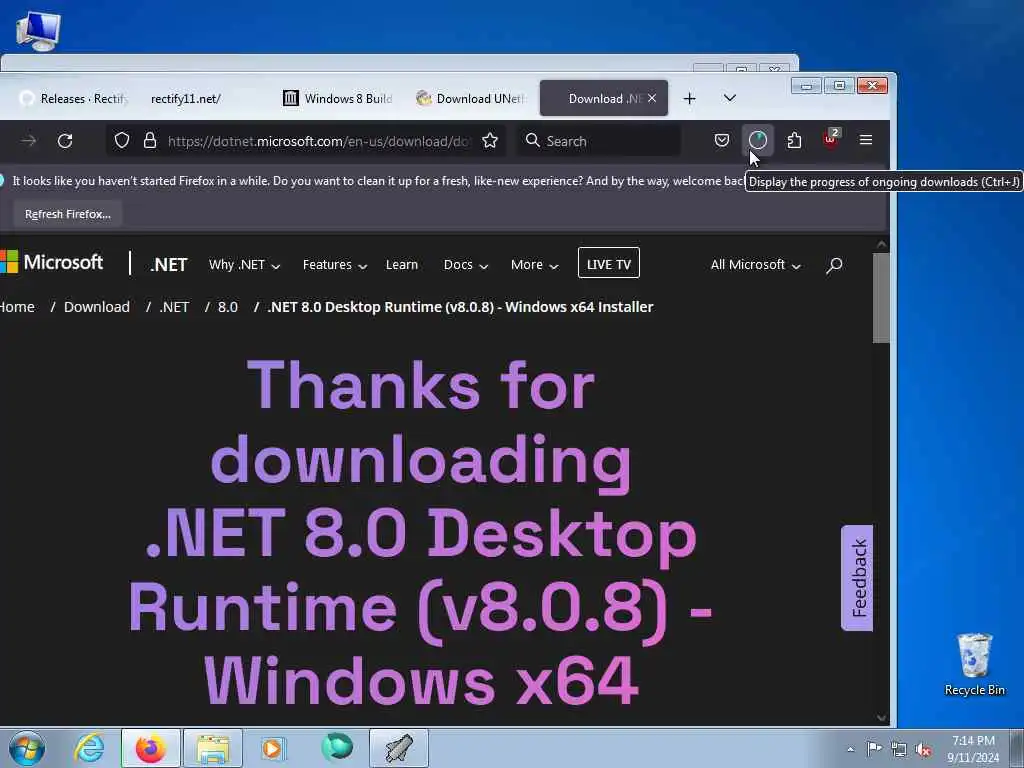Click the Firefox taskbar icon
Screen dimensions: 1024x768
pos(151,748)
